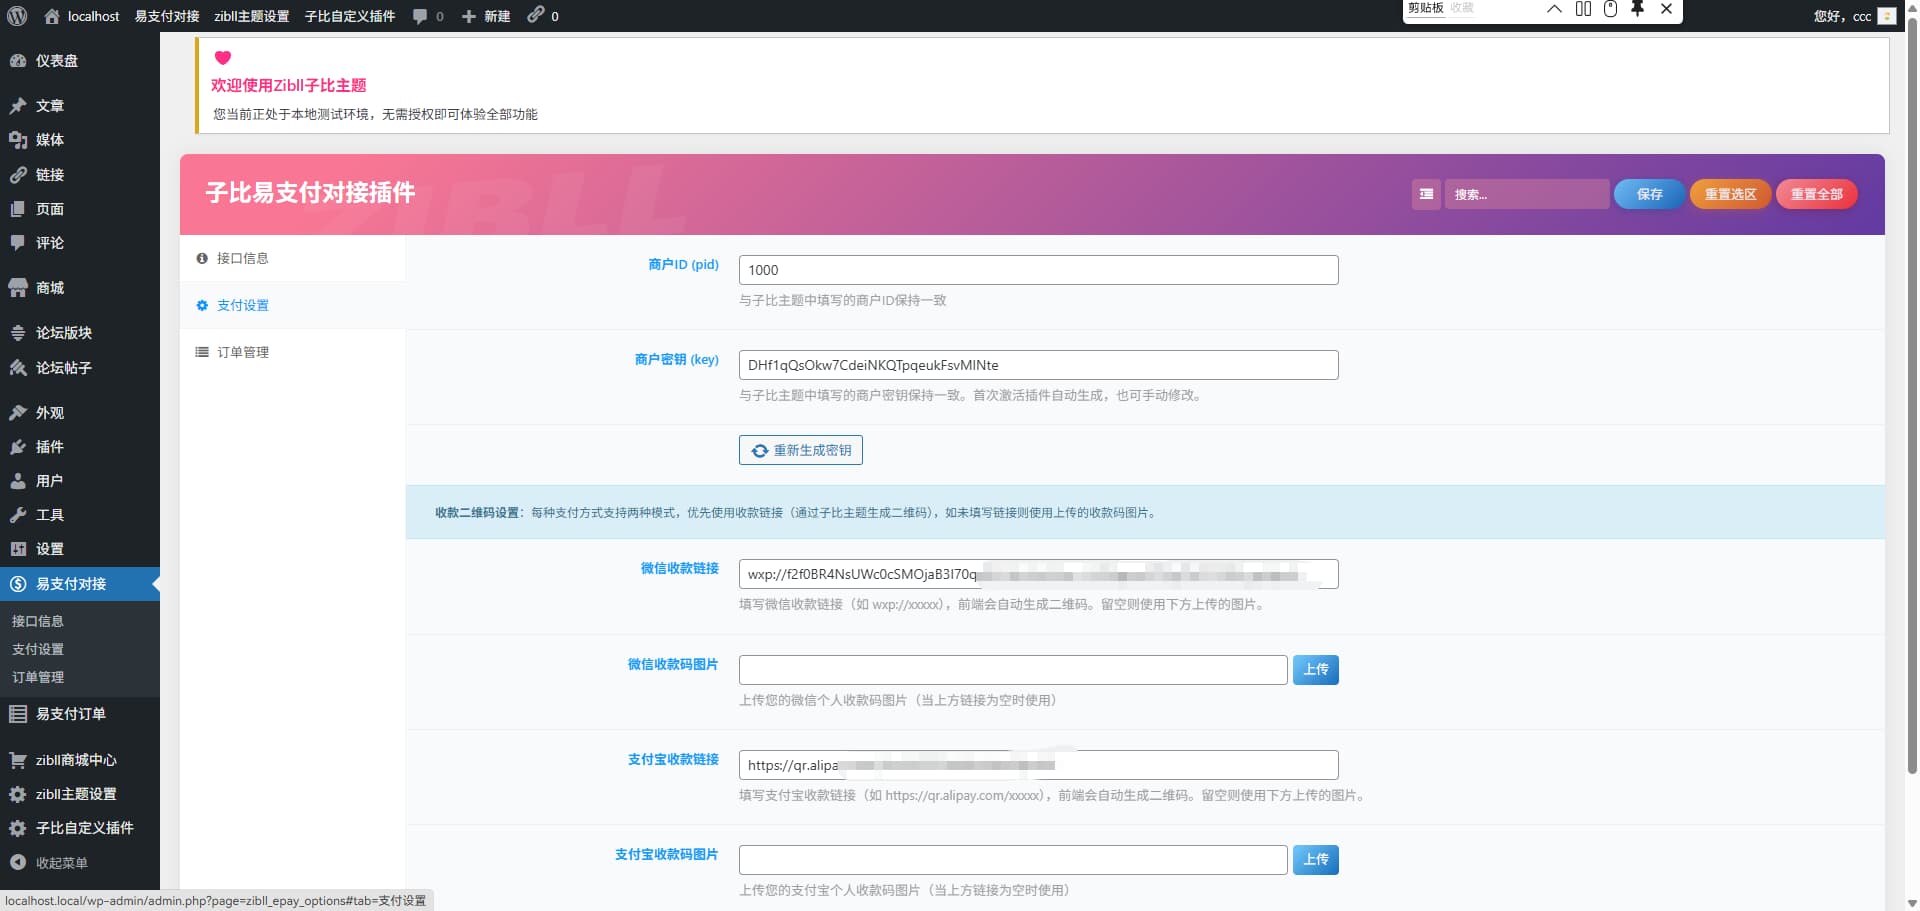Focus the 微信收款链接 input field
The width and height of the screenshot is (1920, 911).
click(x=1038, y=574)
